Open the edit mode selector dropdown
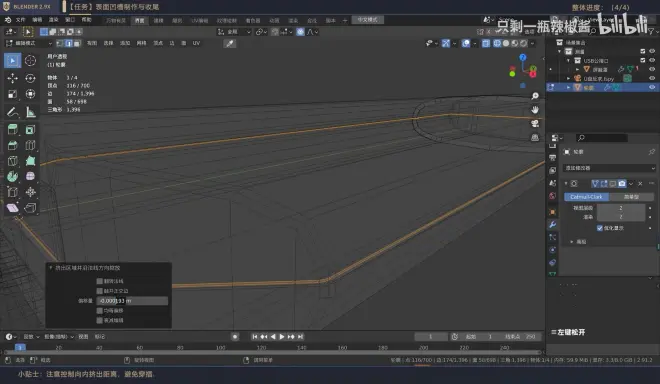Image resolution: width=660 pixels, height=384 pixels. point(29,43)
